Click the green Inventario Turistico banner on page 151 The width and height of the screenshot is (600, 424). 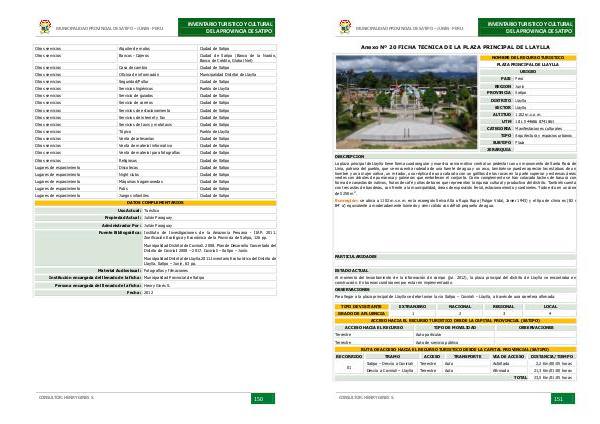point(527,27)
